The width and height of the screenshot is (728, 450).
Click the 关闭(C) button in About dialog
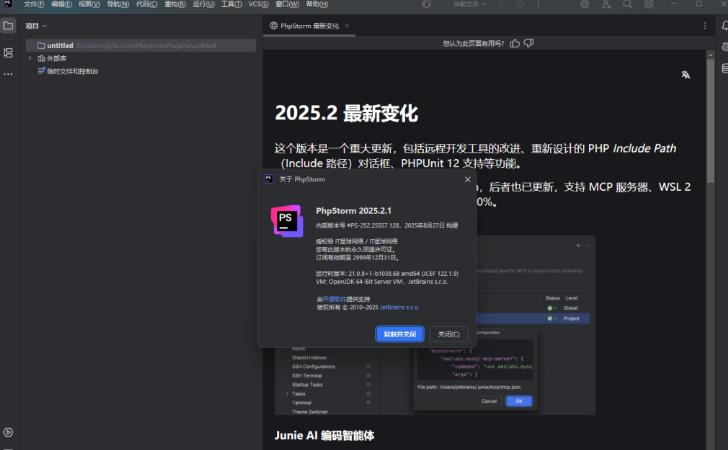click(x=448, y=334)
